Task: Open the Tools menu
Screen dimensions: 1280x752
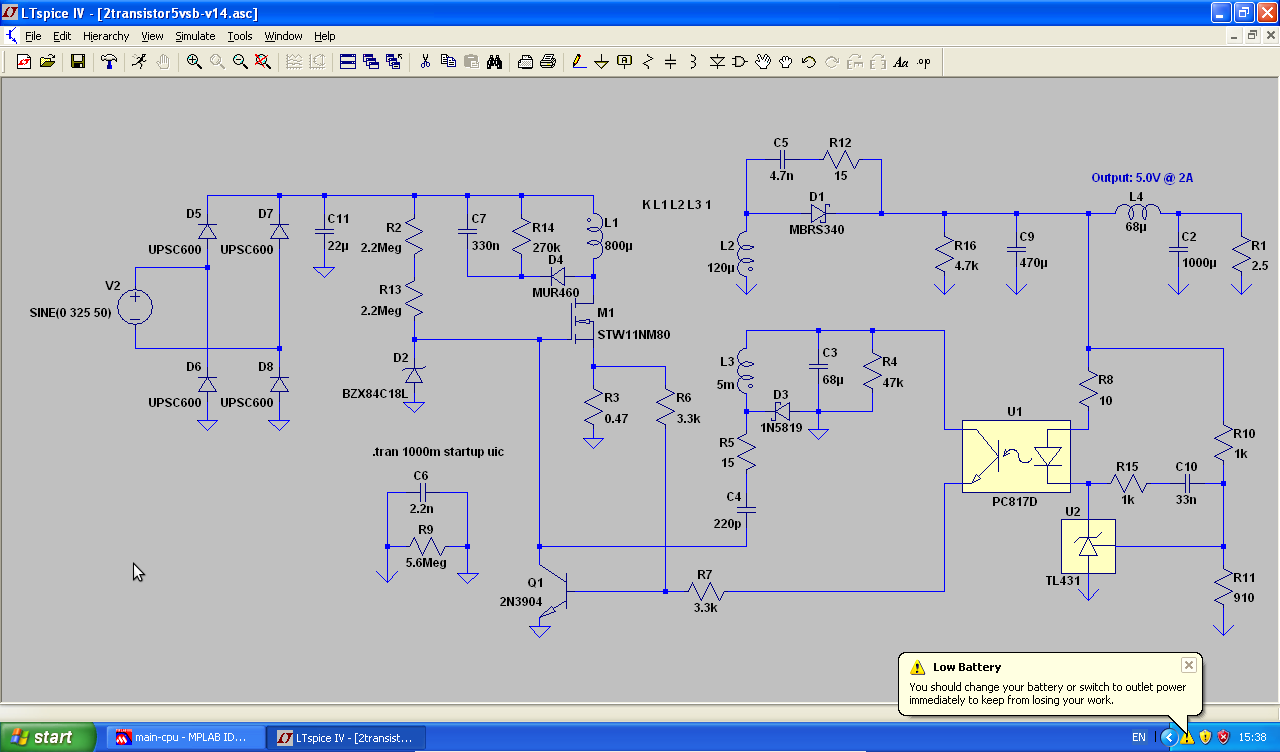Action: 240,36
